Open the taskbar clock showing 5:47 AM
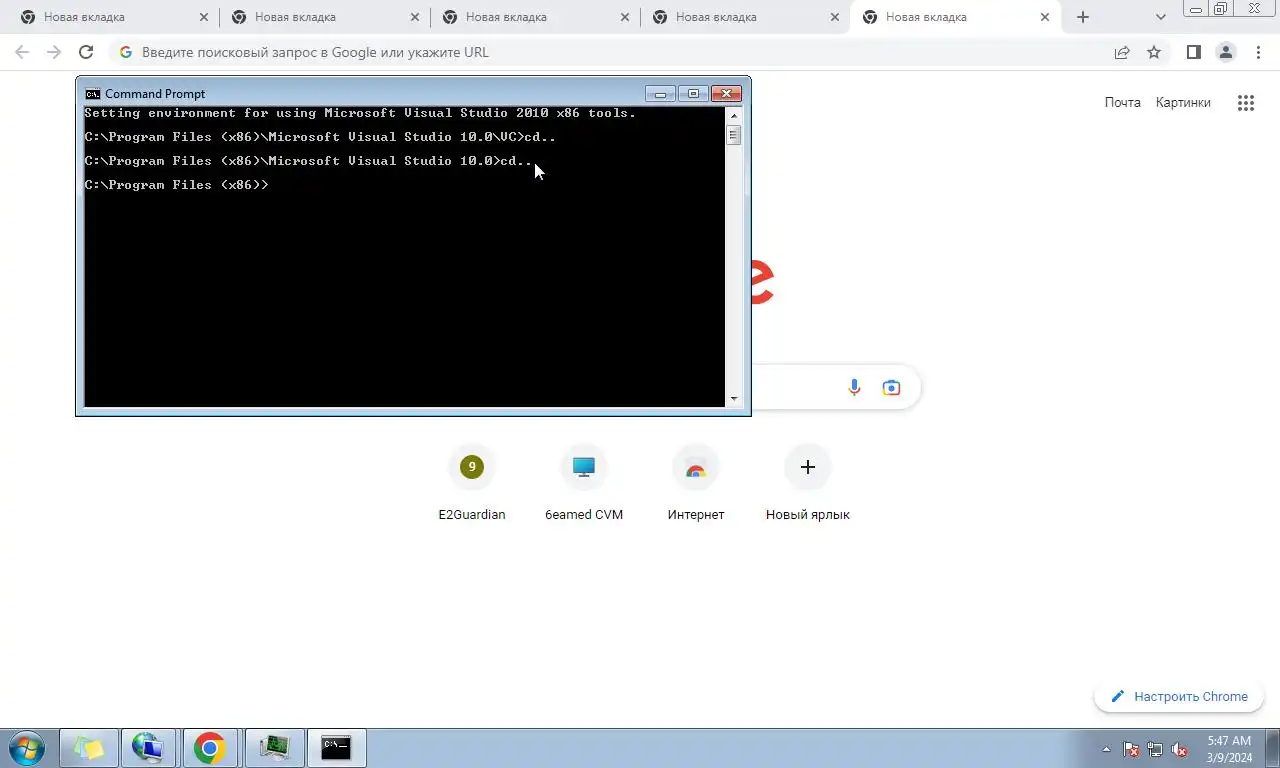The height and width of the screenshot is (768, 1280). coord(1229,749)
